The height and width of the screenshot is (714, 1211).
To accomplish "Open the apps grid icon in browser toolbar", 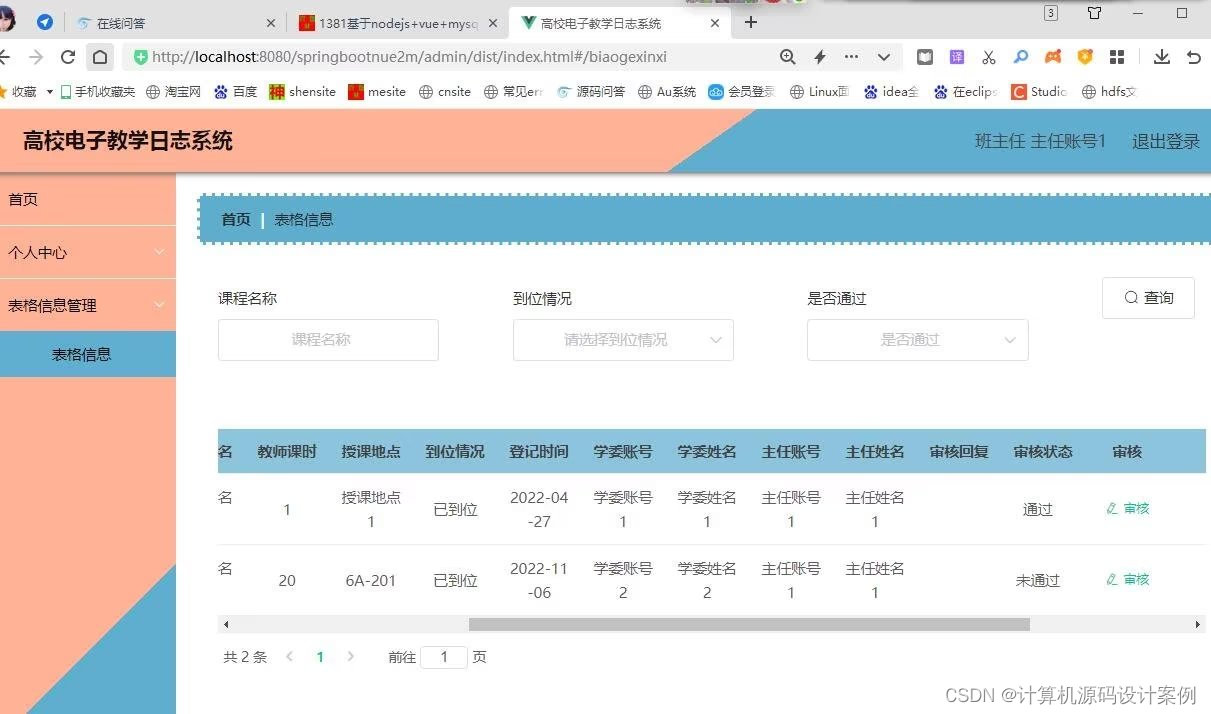I will pos(1117,57).
